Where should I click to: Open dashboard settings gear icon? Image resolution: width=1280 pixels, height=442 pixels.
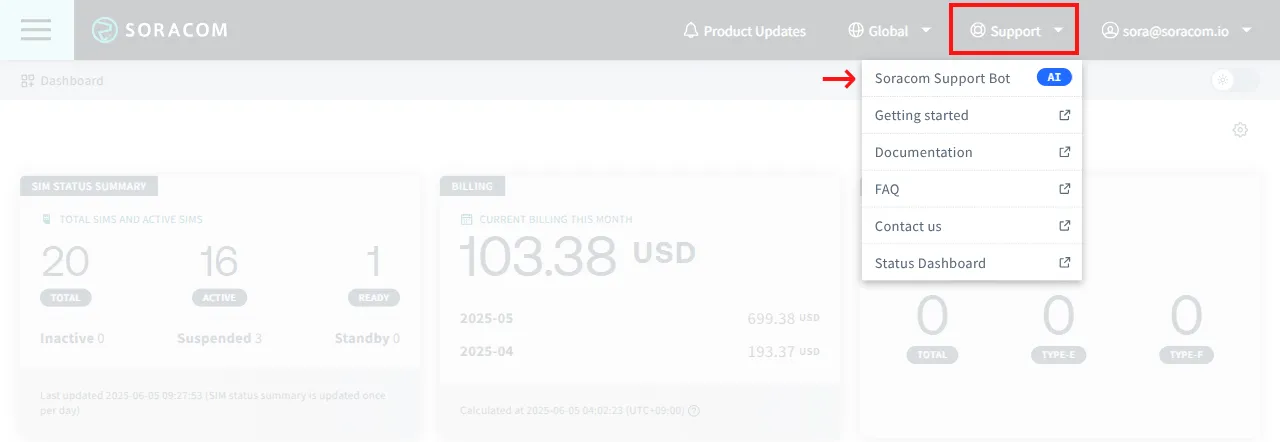[1240, 130]
